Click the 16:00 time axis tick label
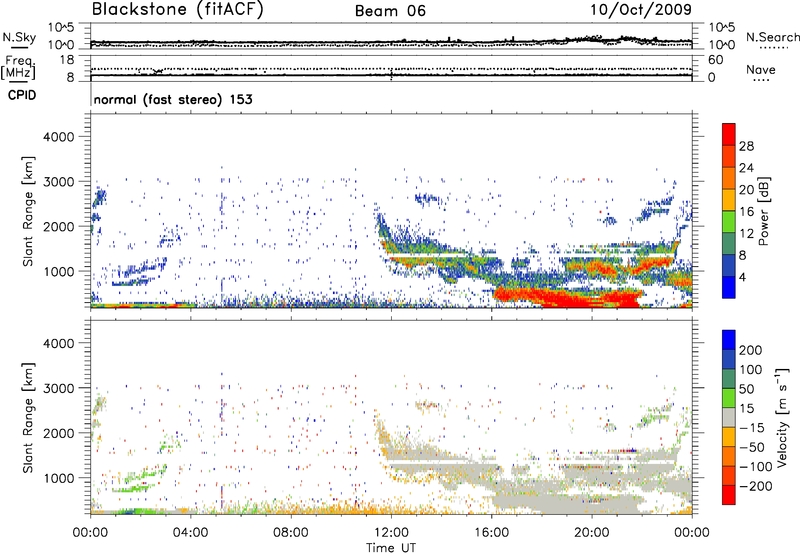 pos(491,533)
